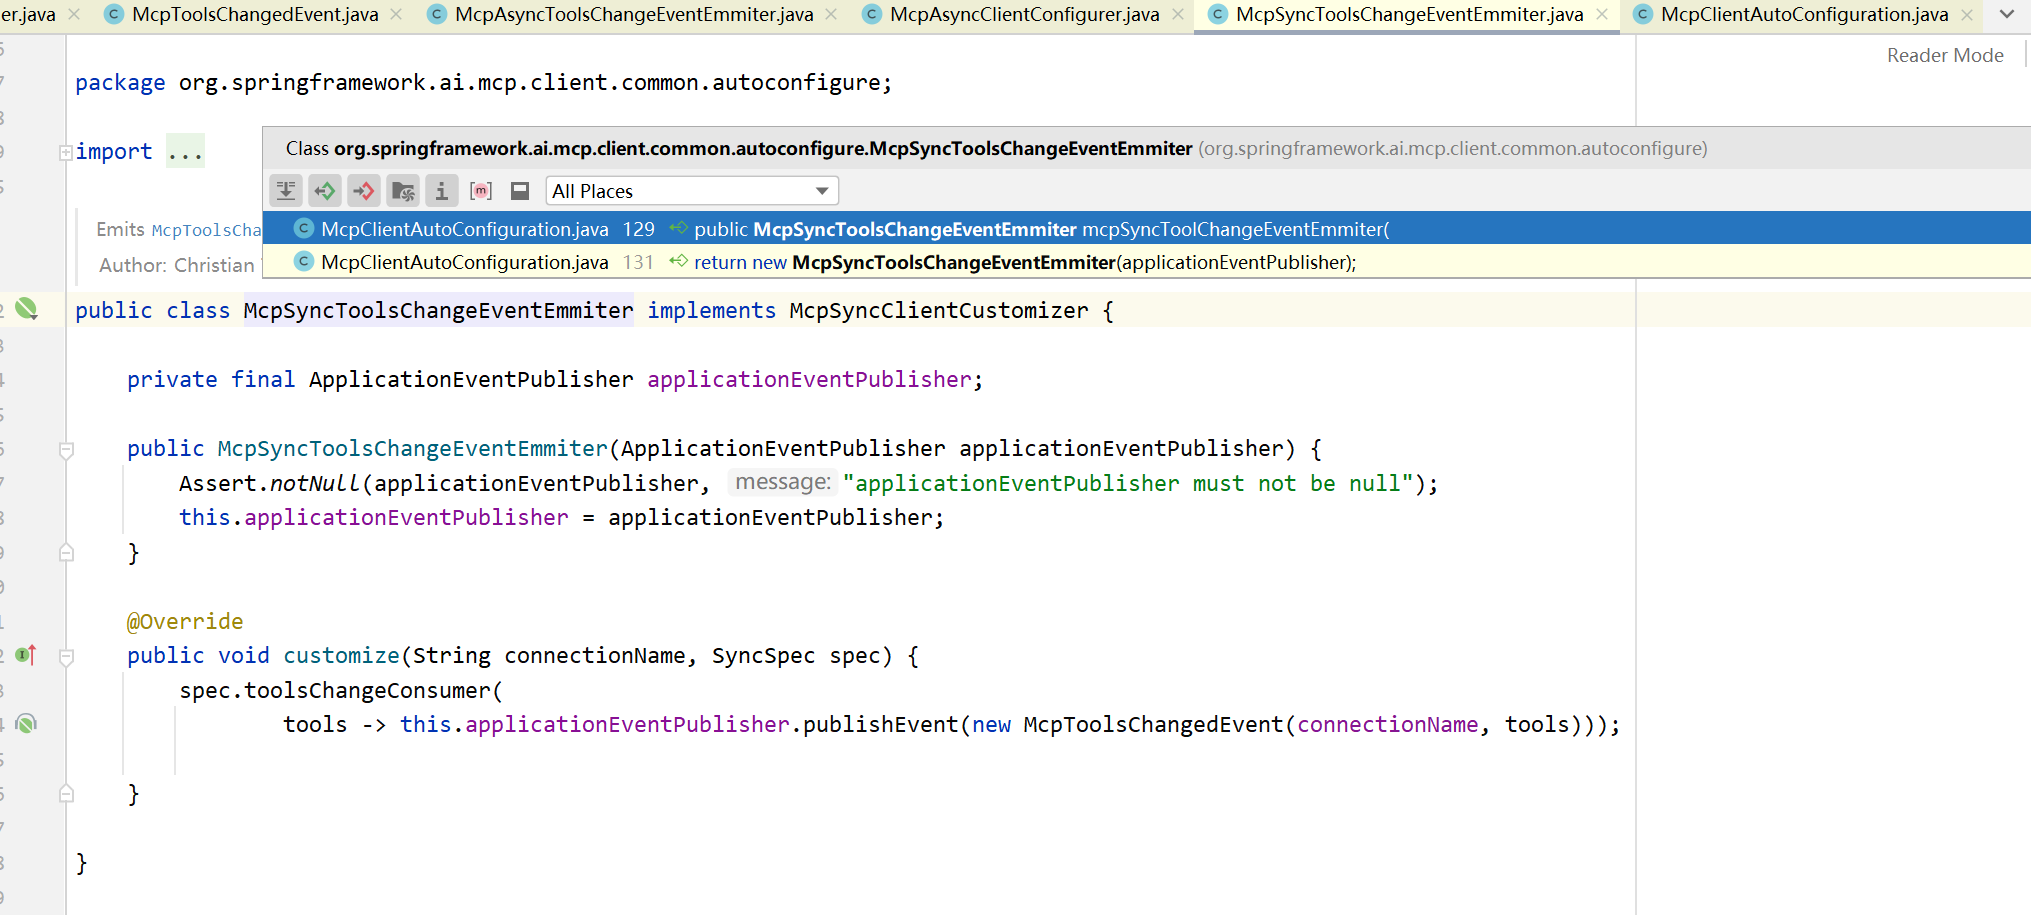Click the pink module [m] icon
The width and height of the screenshot is (2031, 915).
[481, 190]
